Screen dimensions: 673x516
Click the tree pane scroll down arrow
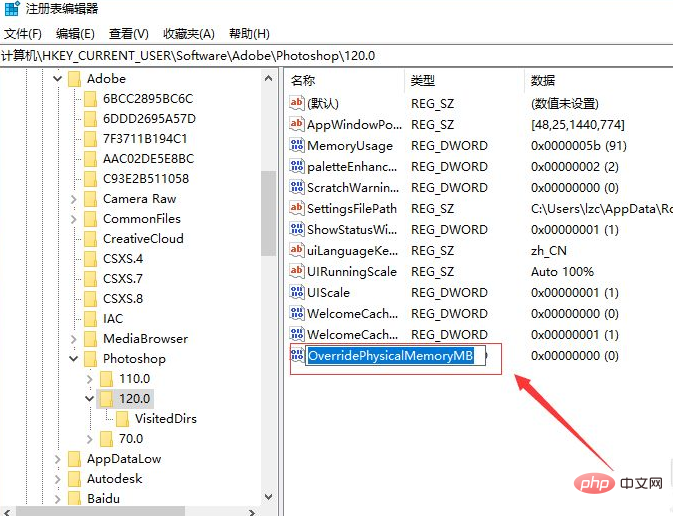tap(269, 497)
